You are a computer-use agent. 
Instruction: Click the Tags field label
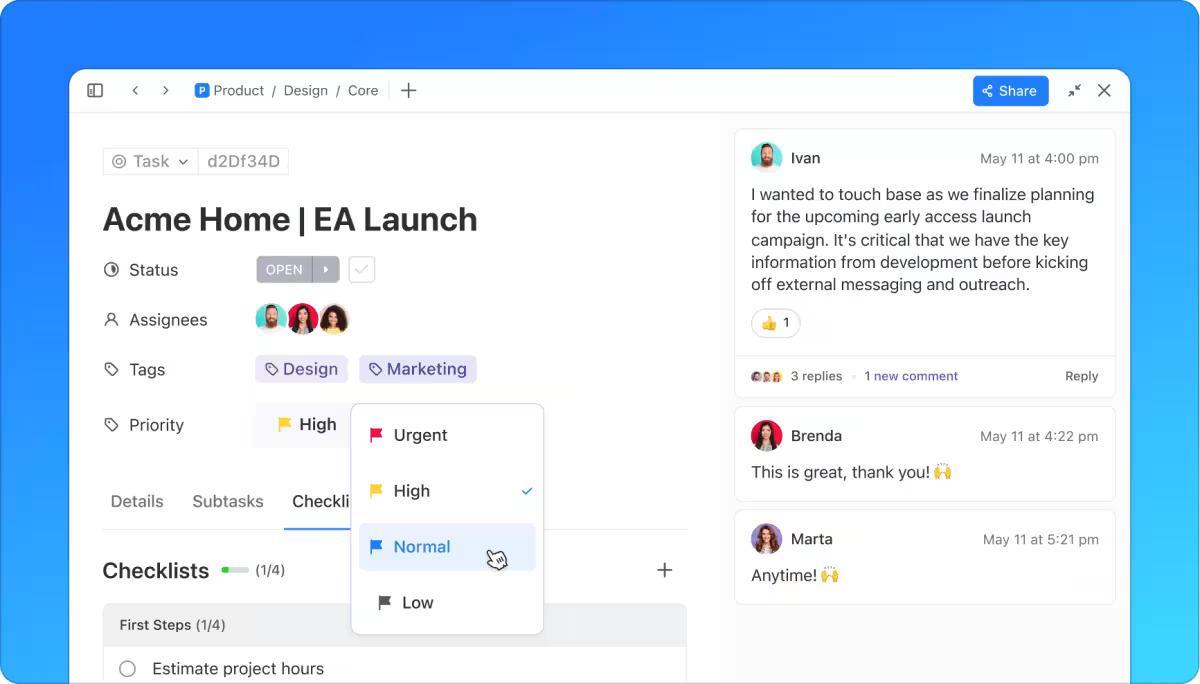[x=147, y=370]
